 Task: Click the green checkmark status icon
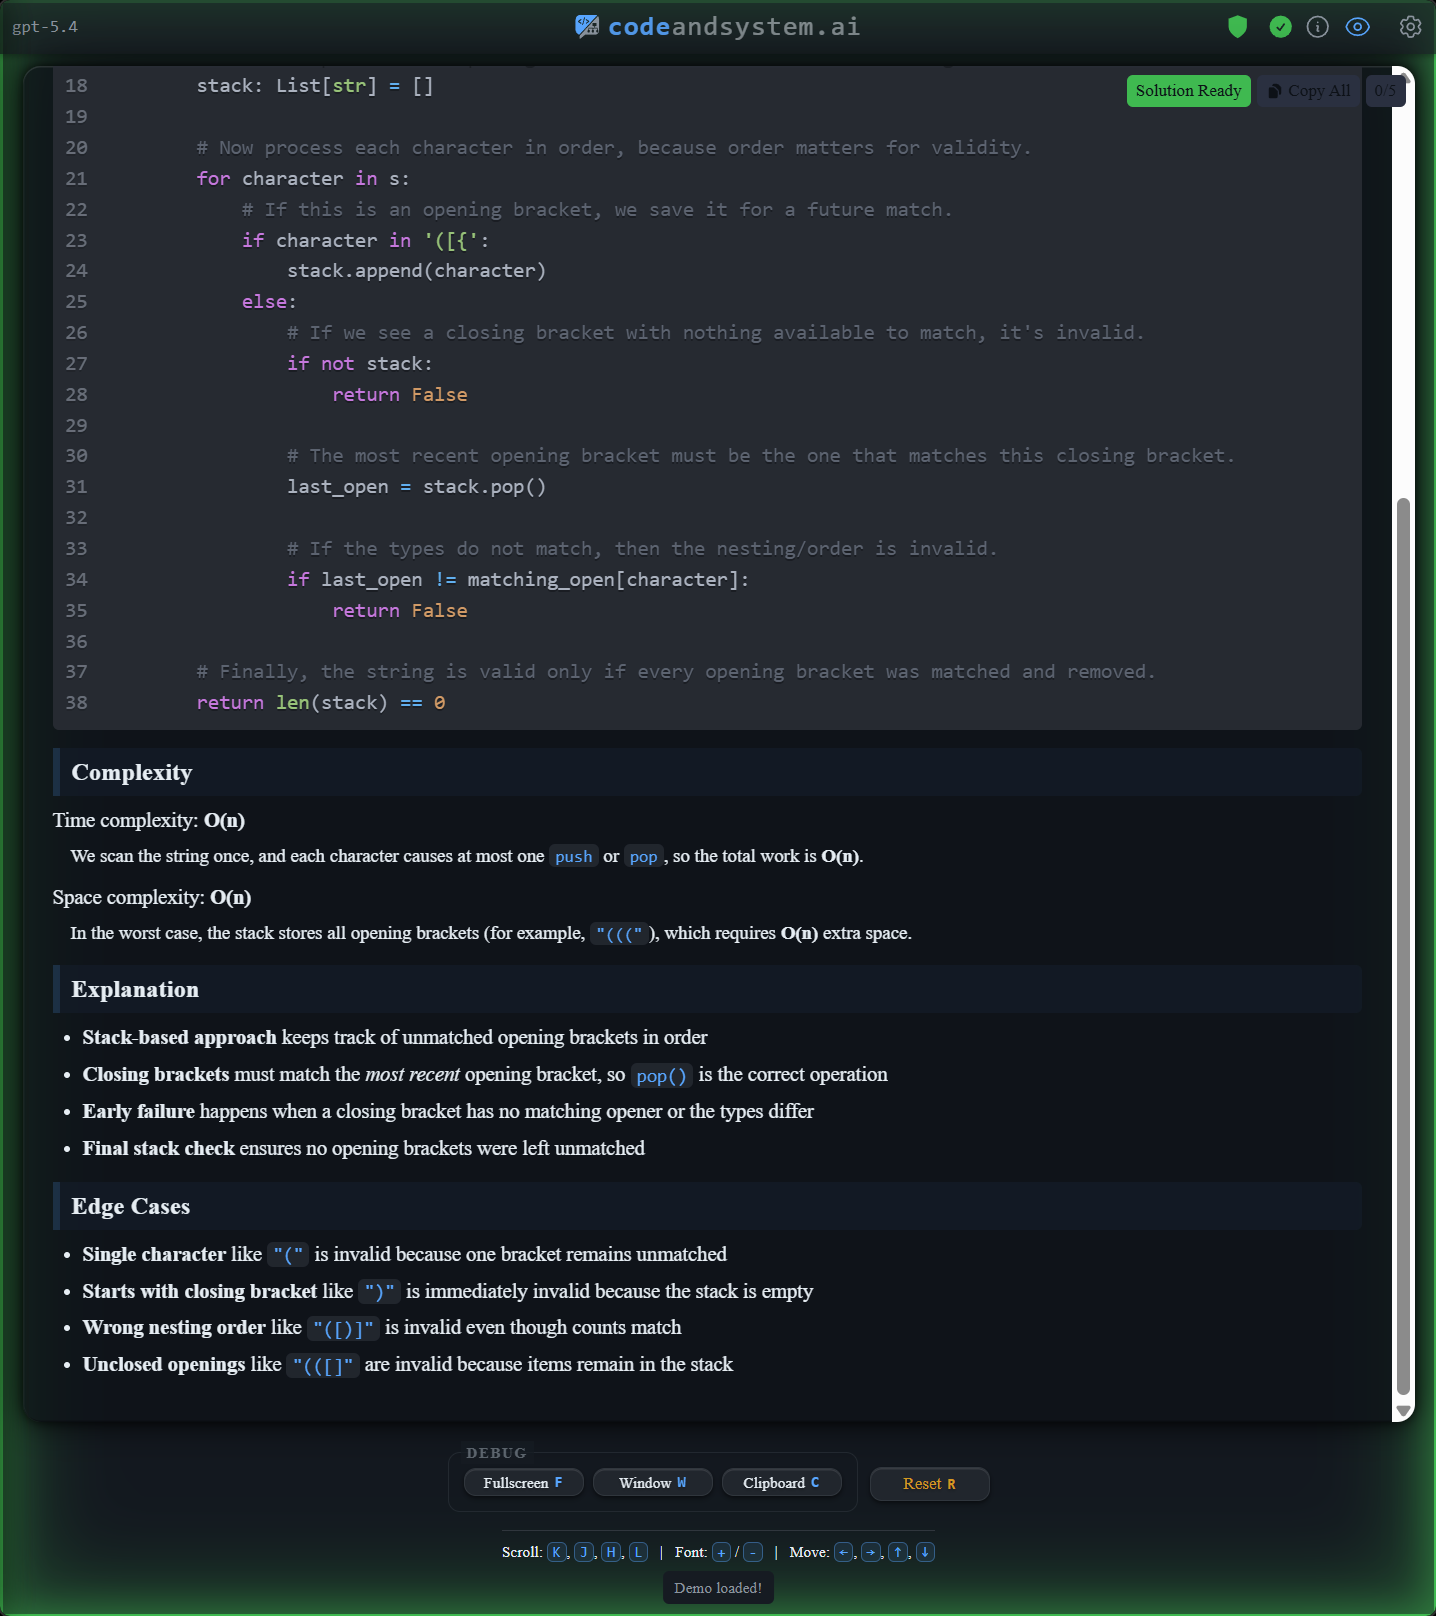click(1280, 27)
